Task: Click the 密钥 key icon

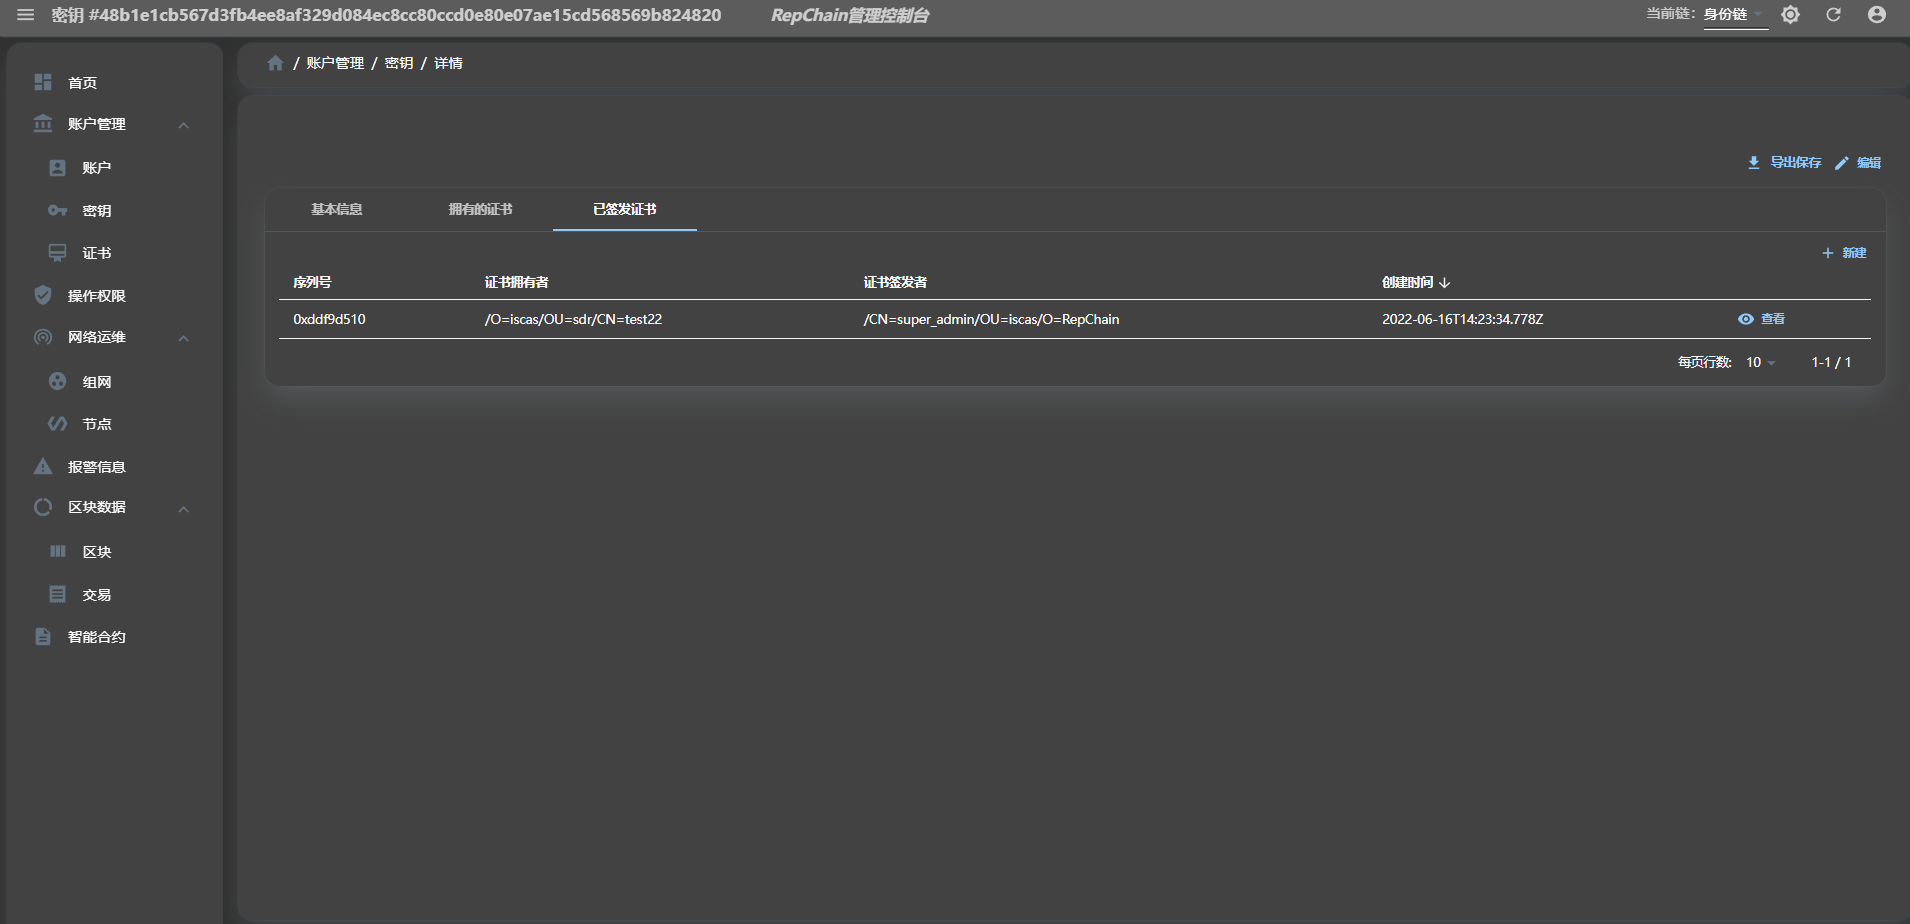Action: [x=58, y=211]
